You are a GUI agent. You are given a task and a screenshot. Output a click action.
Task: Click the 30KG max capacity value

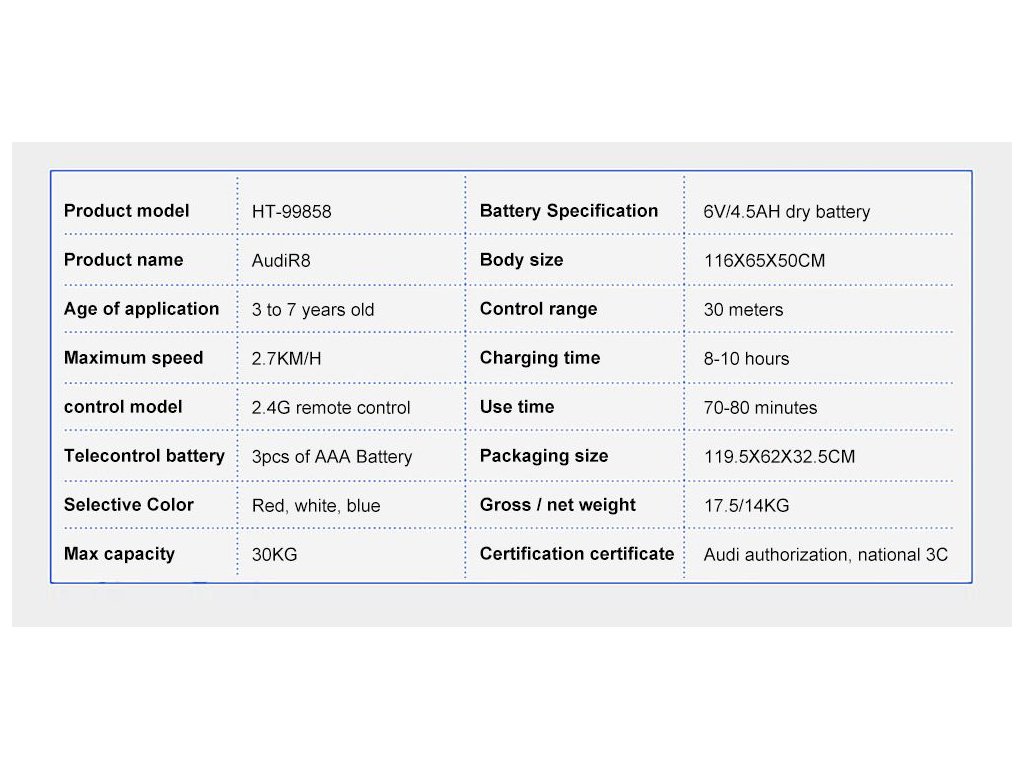(x=274, y=554)
